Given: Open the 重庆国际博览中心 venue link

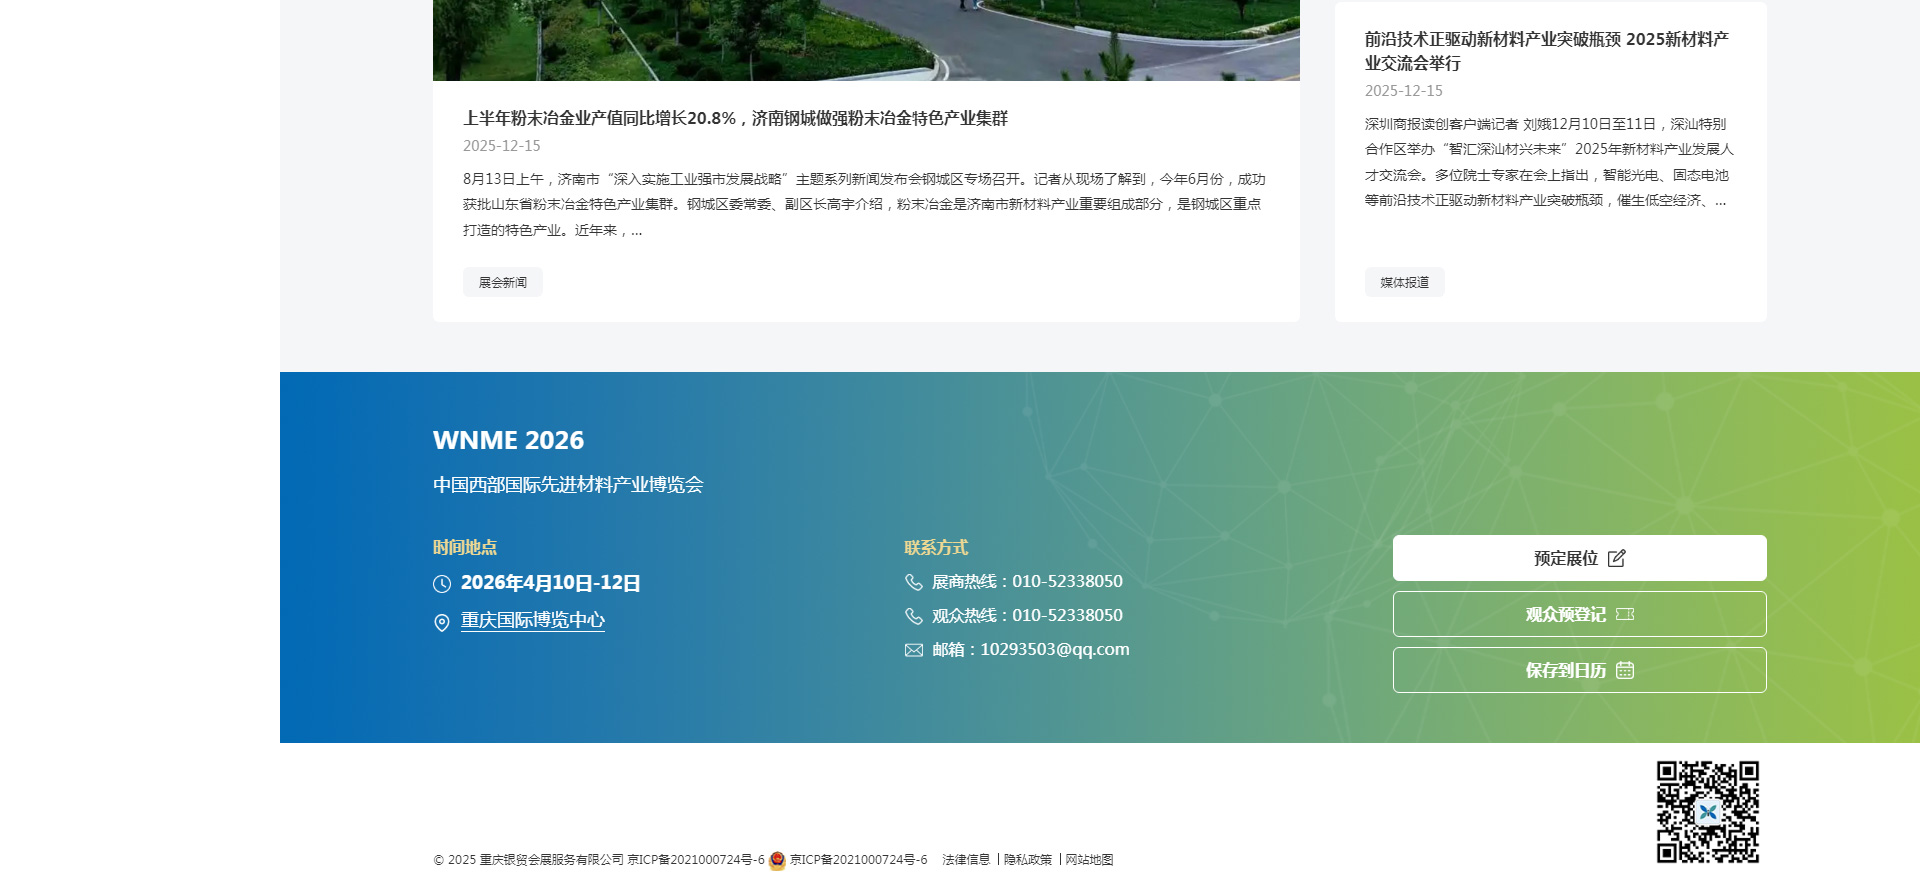Looking at the screenshot, I should pyautogui.click(x=532, y=620).
